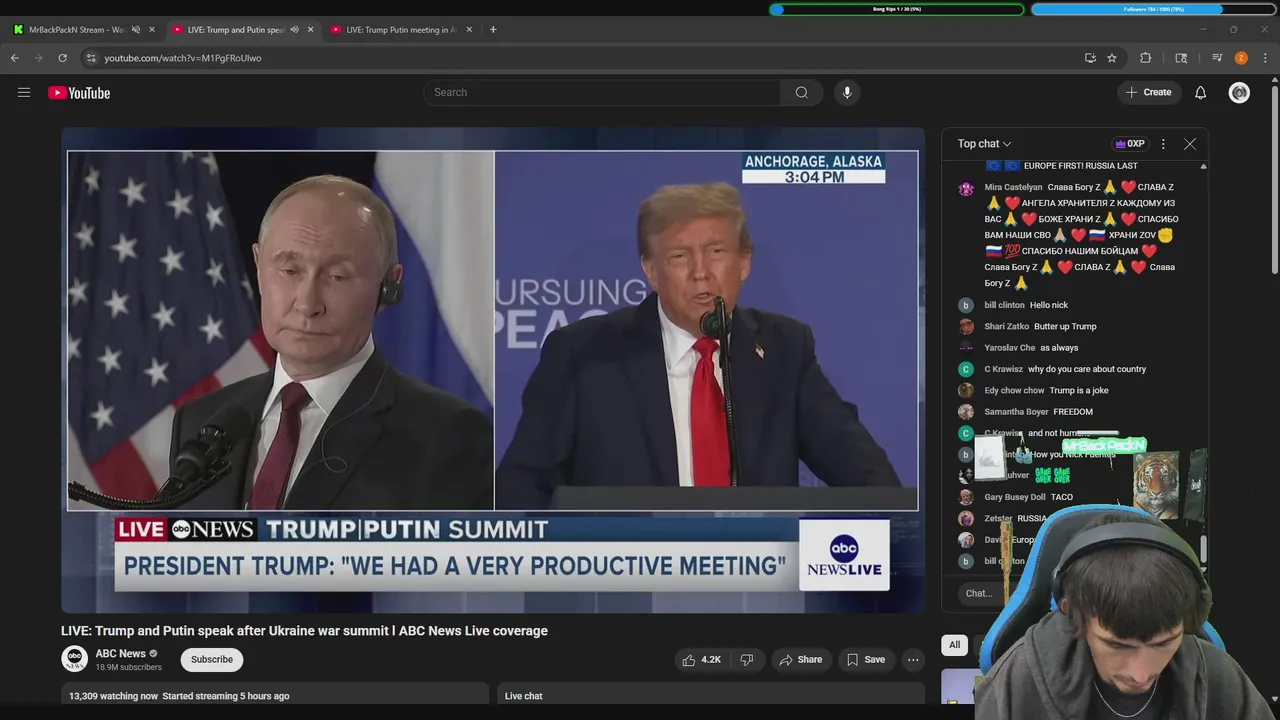Go back with browser back arrow
The image size is (1280, 720).
(15, 58)
